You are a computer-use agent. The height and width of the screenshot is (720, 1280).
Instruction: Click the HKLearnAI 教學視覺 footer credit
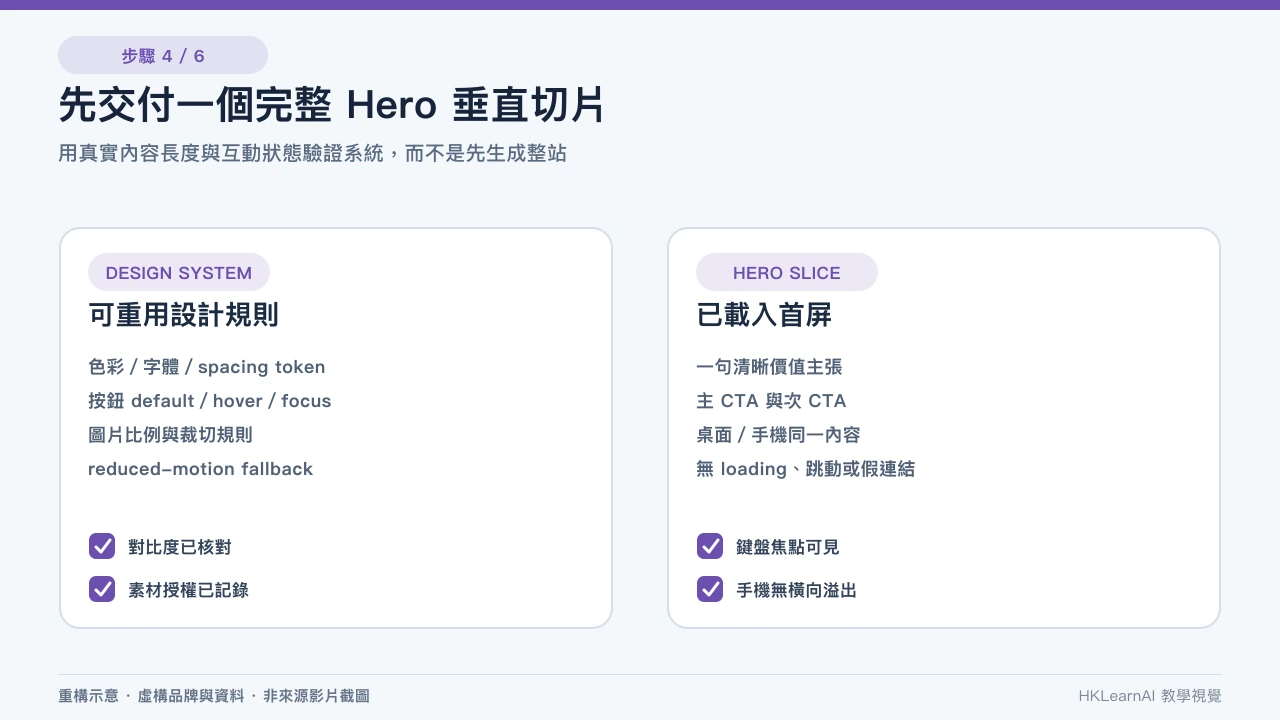1150,696
